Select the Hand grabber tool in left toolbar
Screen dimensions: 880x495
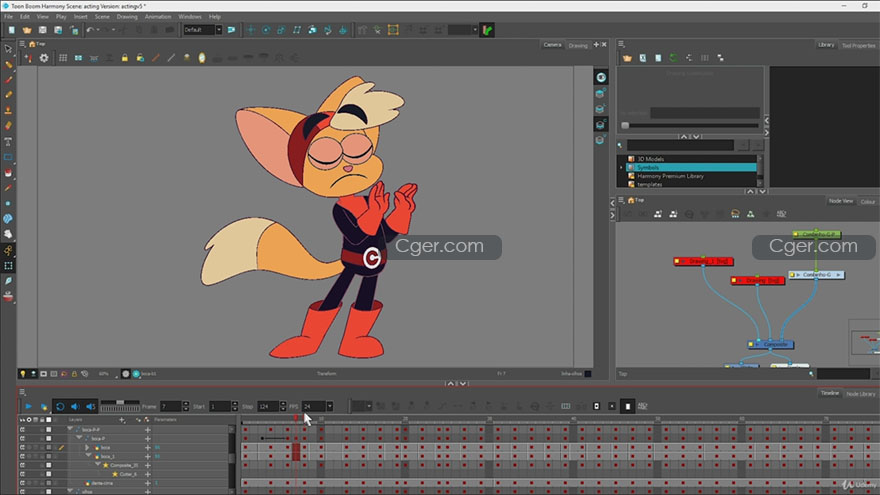8,235
